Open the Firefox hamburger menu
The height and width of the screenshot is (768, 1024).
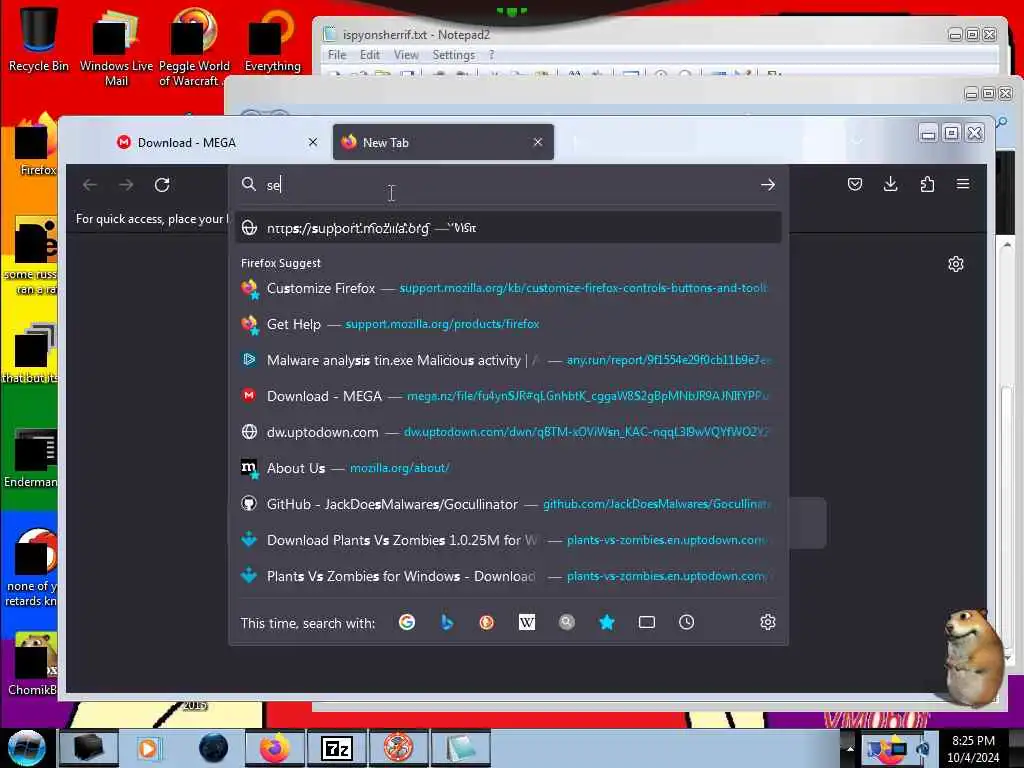[963, 184]
